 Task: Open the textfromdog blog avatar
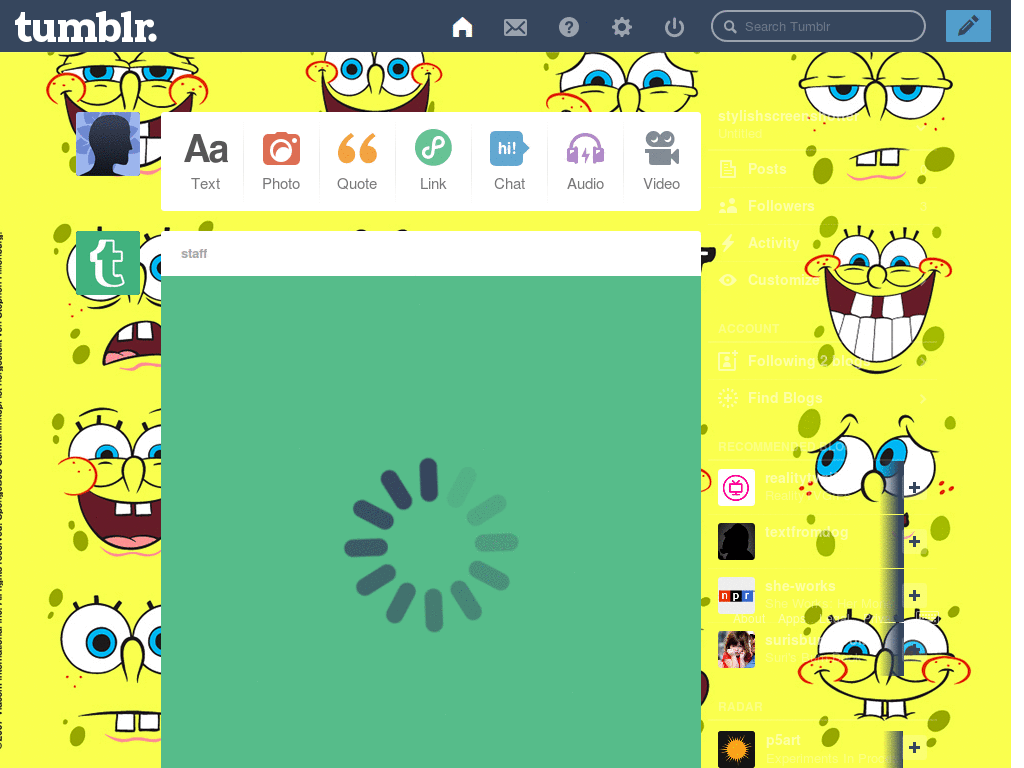click(736, 541)
